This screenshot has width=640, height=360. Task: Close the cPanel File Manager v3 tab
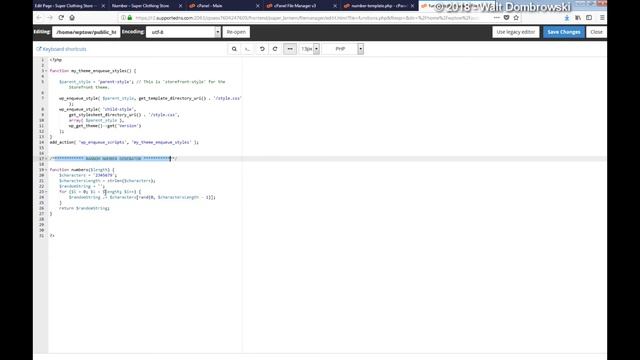coord(335,6)
